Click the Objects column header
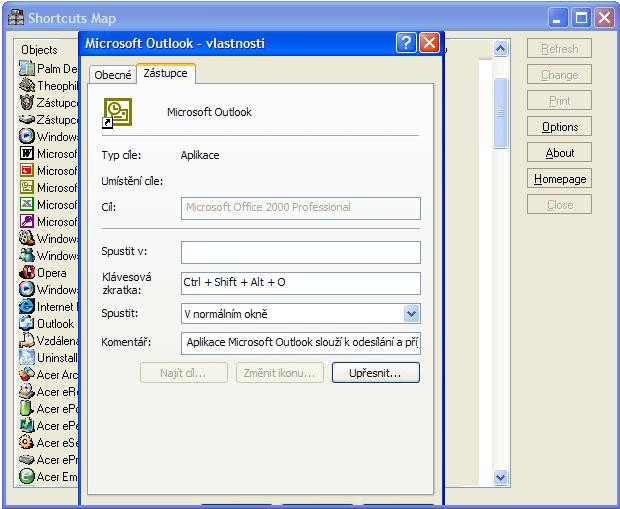The height and width of the screenshot is (509, 620). pyautogui.click(x=40, y=50)
